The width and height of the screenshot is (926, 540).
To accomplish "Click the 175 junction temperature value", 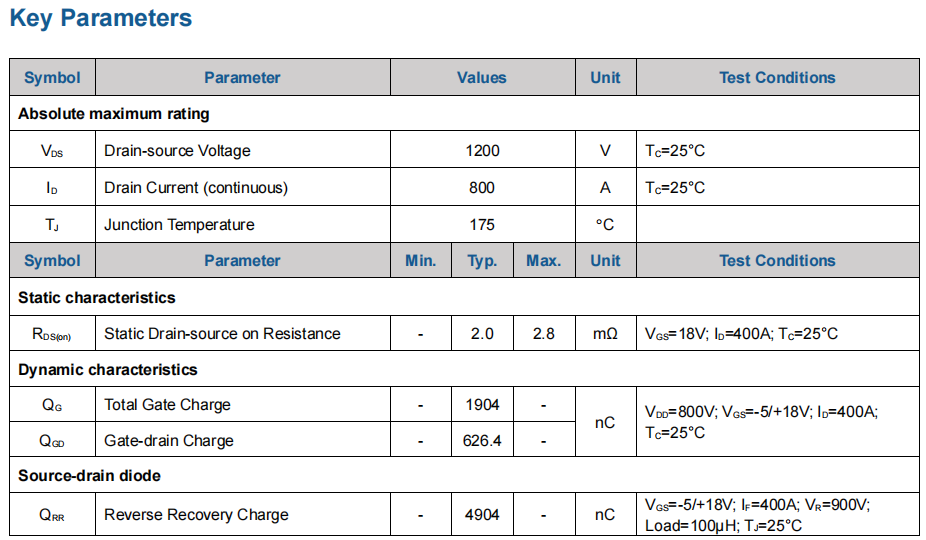I will (482, 225).
